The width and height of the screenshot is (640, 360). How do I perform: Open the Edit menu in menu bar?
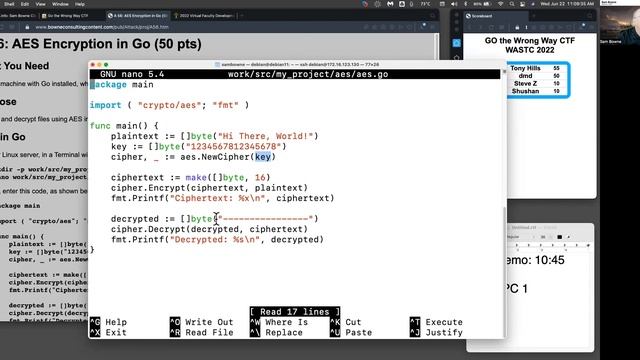(25, 4)
